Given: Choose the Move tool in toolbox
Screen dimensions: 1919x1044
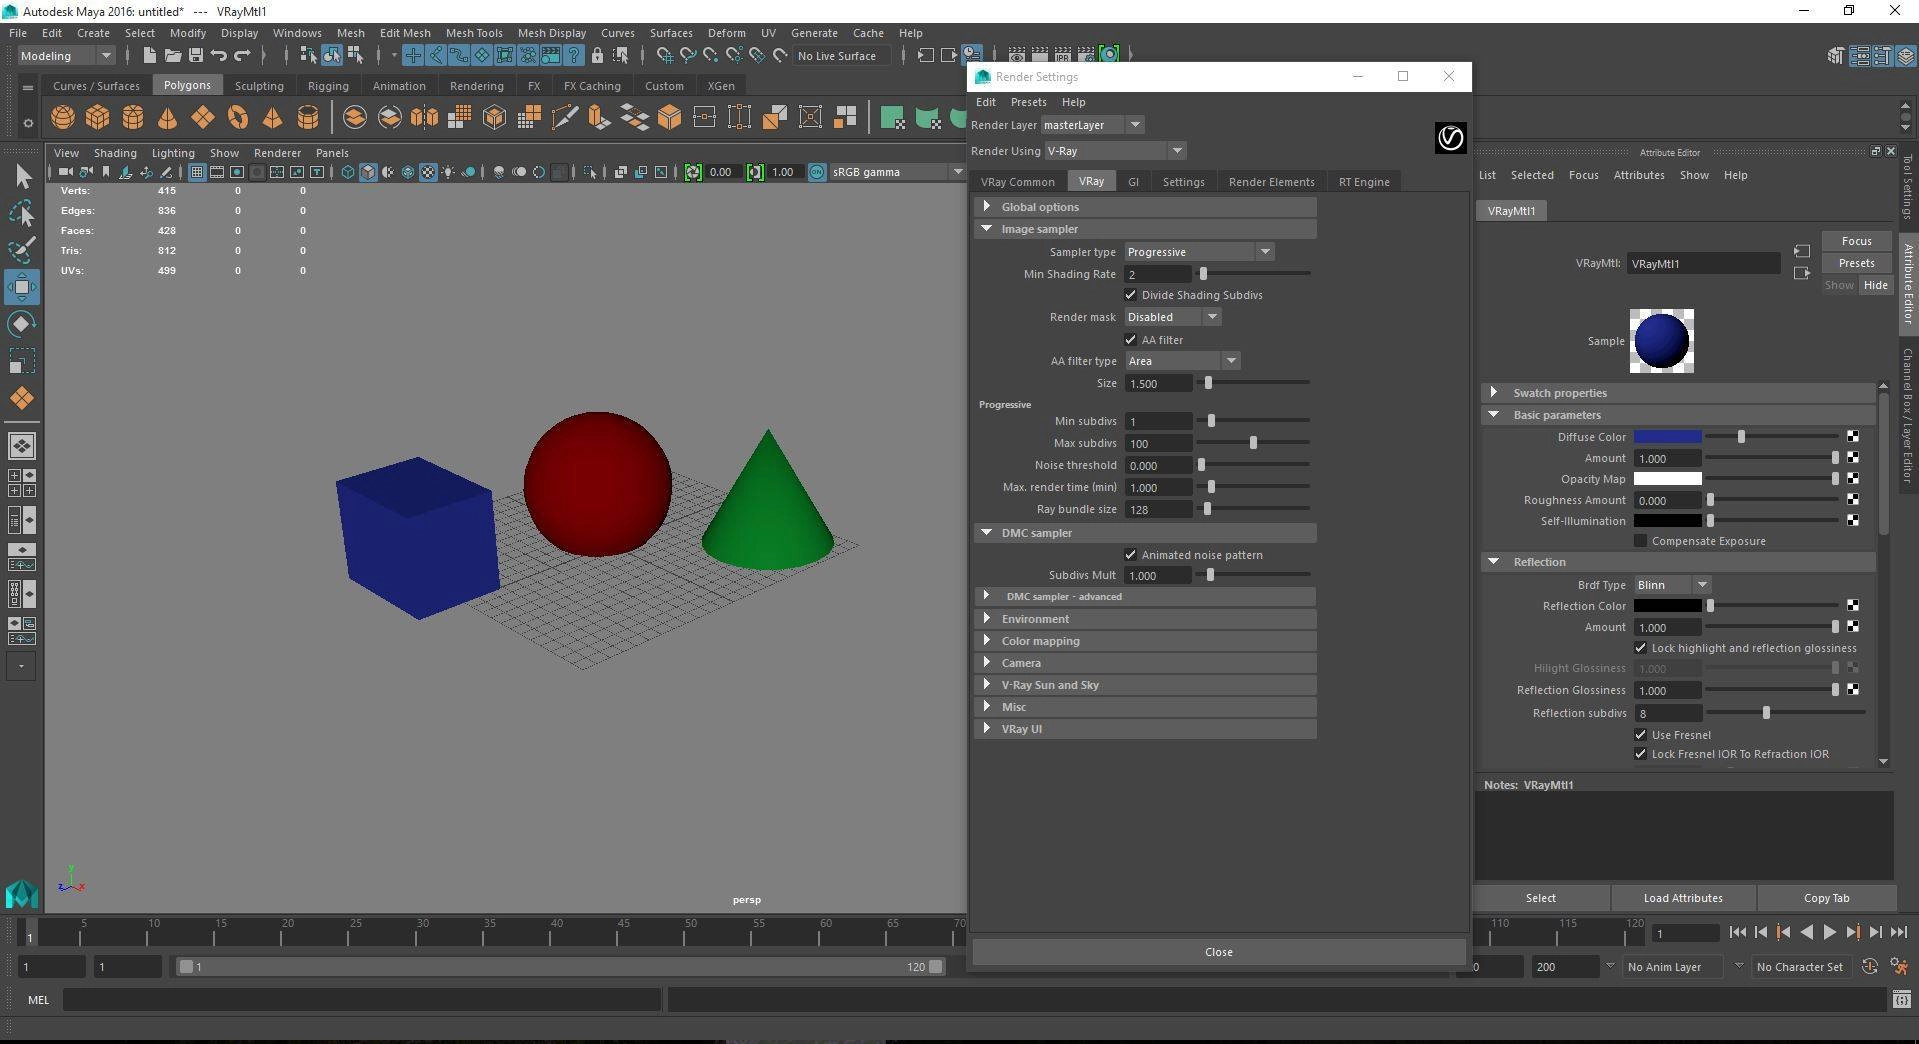Looking at the screenshot, I should [22, 287].
